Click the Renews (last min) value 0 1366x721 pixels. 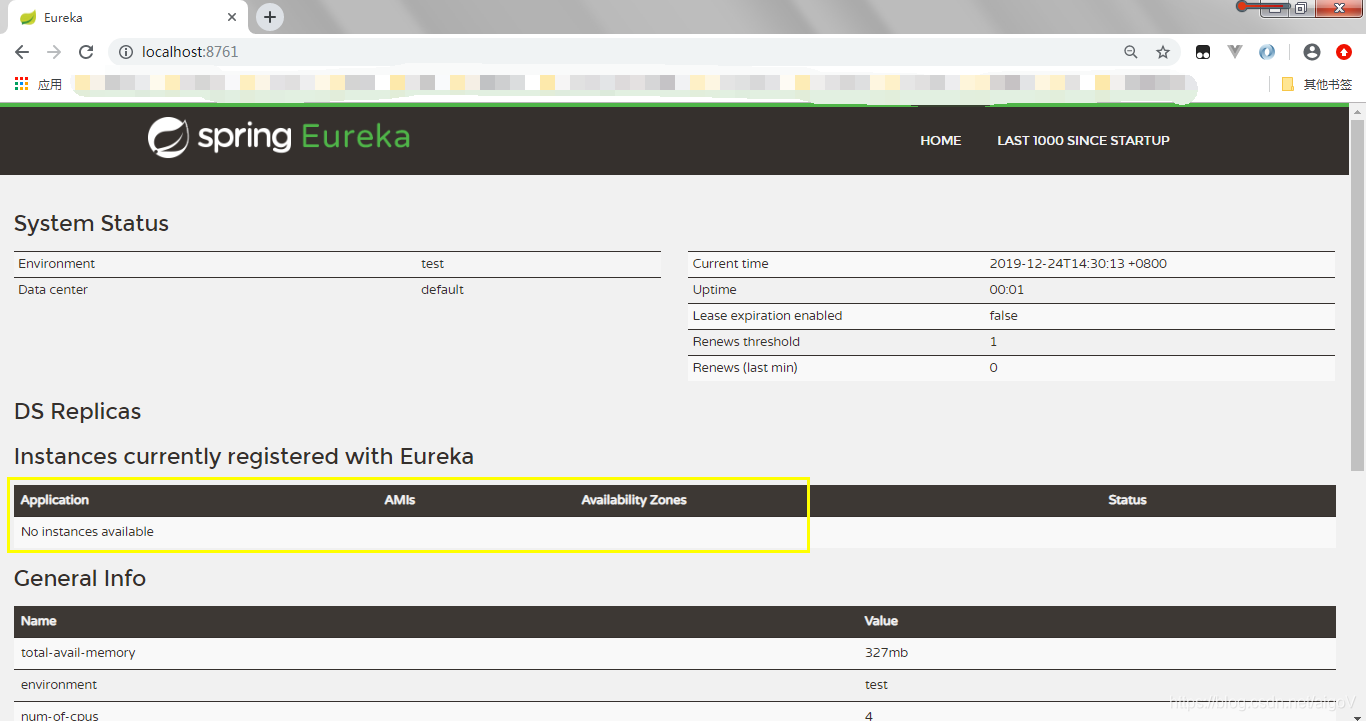(x=994, y=368)
